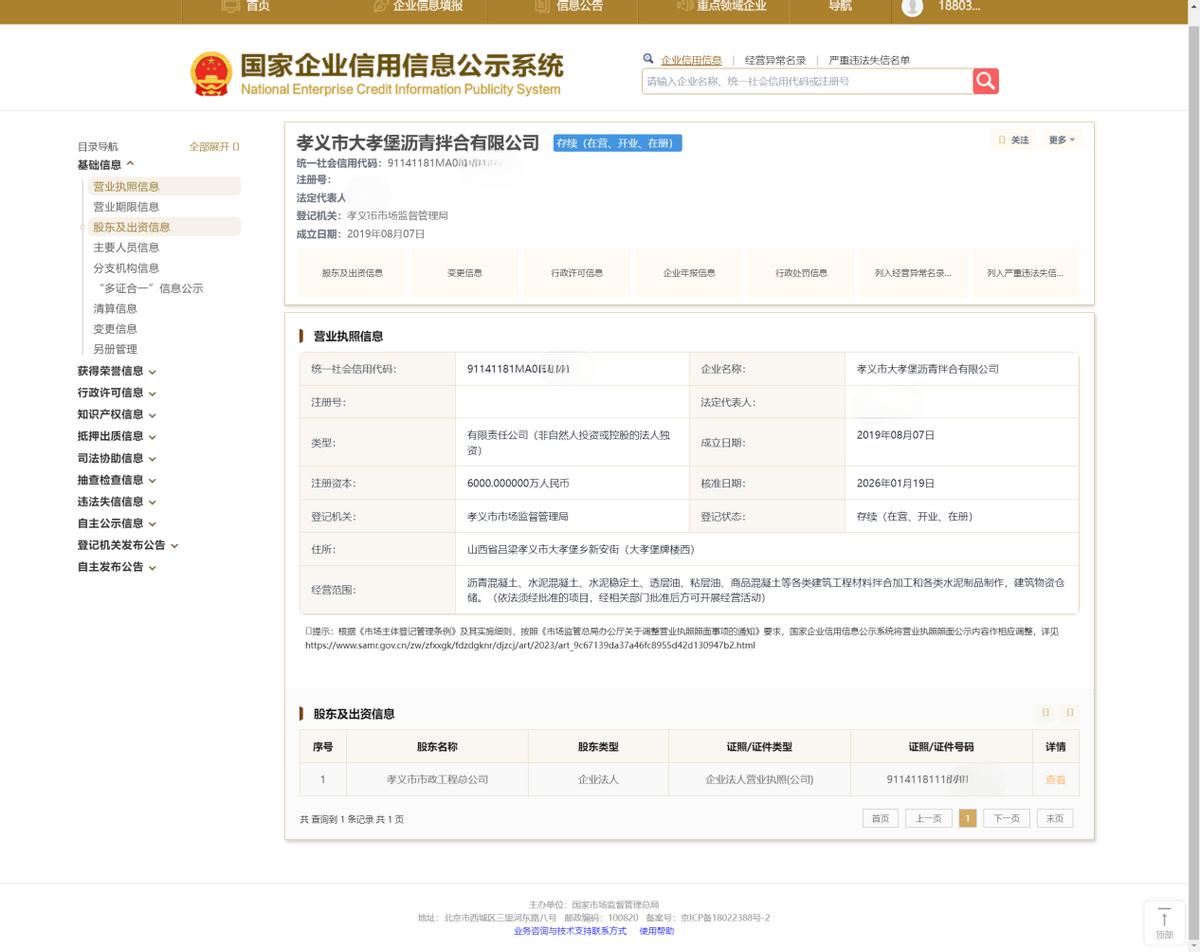Screen dimensions: 1200x952
Task: Click registered capital 6000.000000万人民币
Action: pyautogui.click(x=518, y=483)
